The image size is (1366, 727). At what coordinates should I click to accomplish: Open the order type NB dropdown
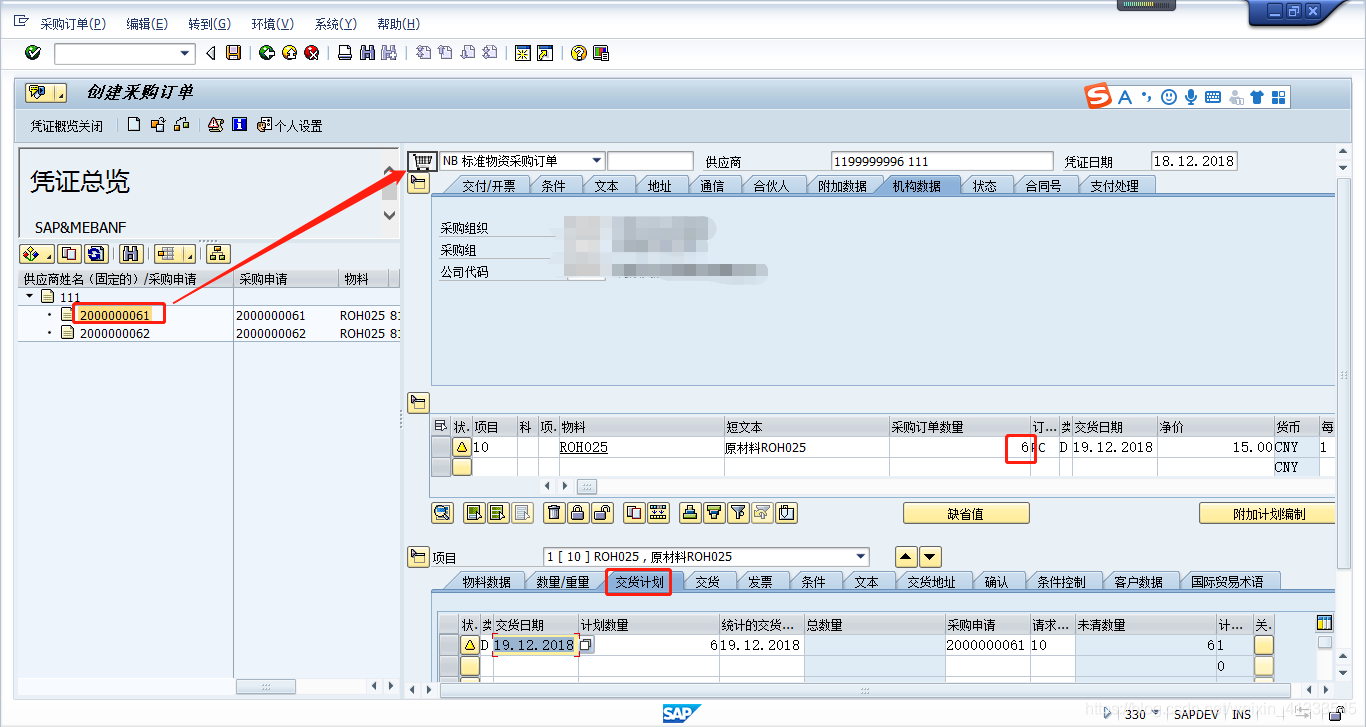pos(597,161)
